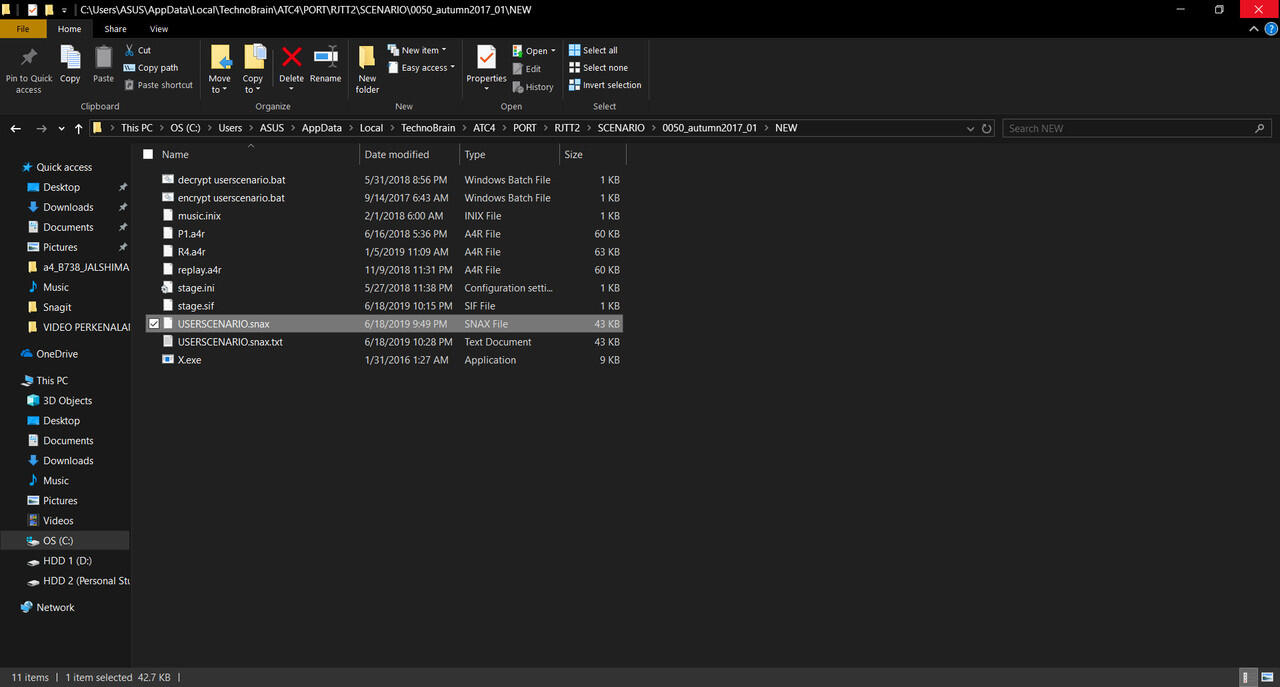Expand the Easy access dropdown
This screenshot has width=1280, height=687.
pos(428,68)
